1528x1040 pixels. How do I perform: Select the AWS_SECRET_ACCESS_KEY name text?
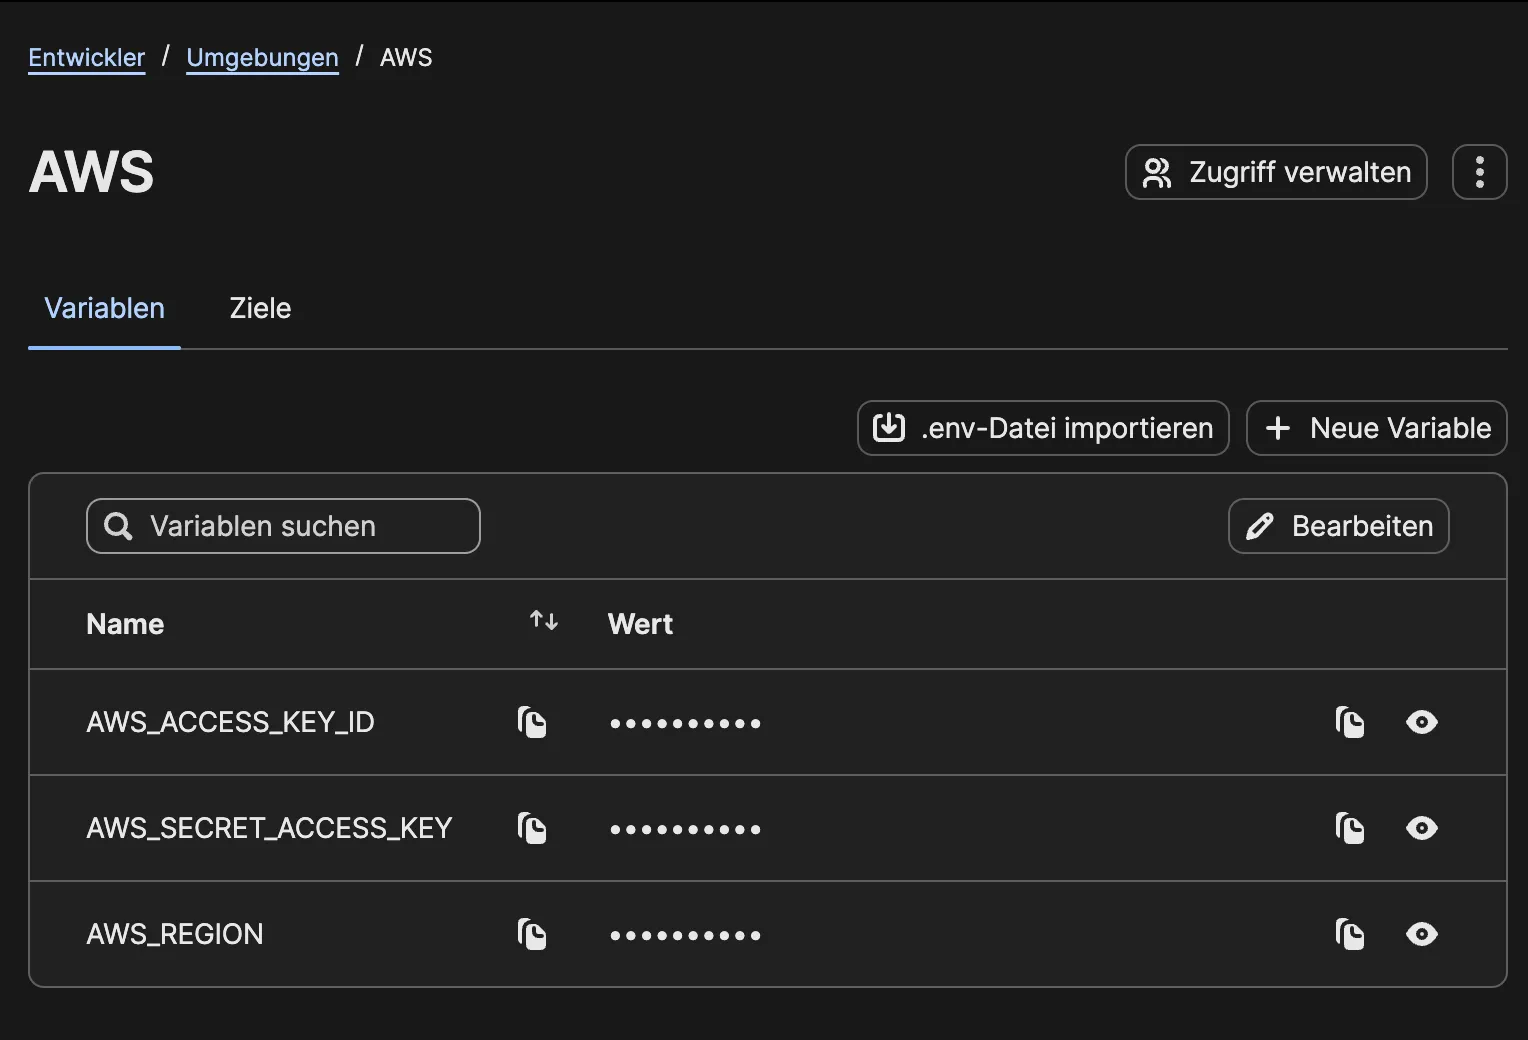click(270, 828)
